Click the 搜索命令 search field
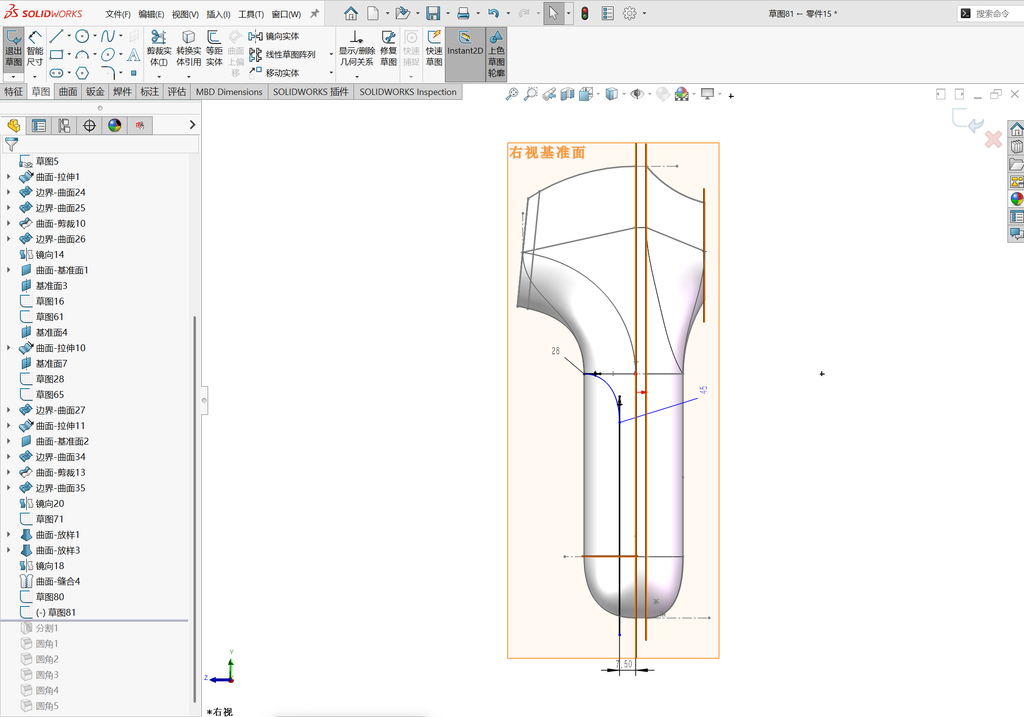 (992, 13)
